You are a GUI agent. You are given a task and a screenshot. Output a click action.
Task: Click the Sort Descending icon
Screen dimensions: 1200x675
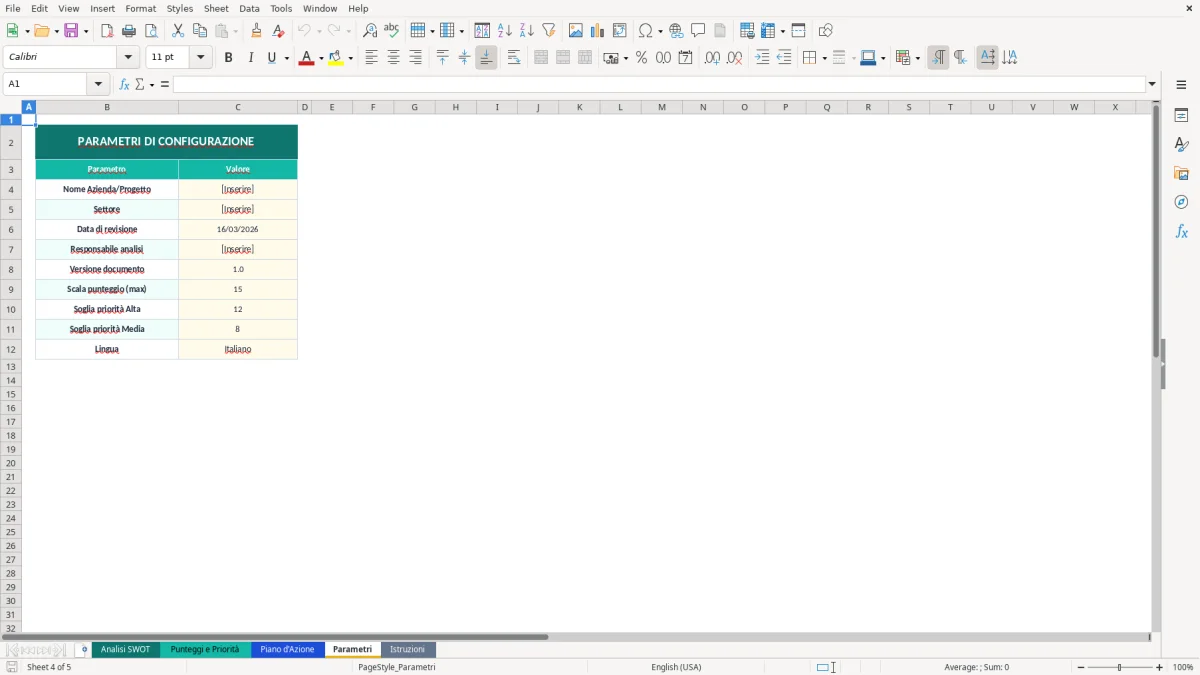(x=527, y=31)
